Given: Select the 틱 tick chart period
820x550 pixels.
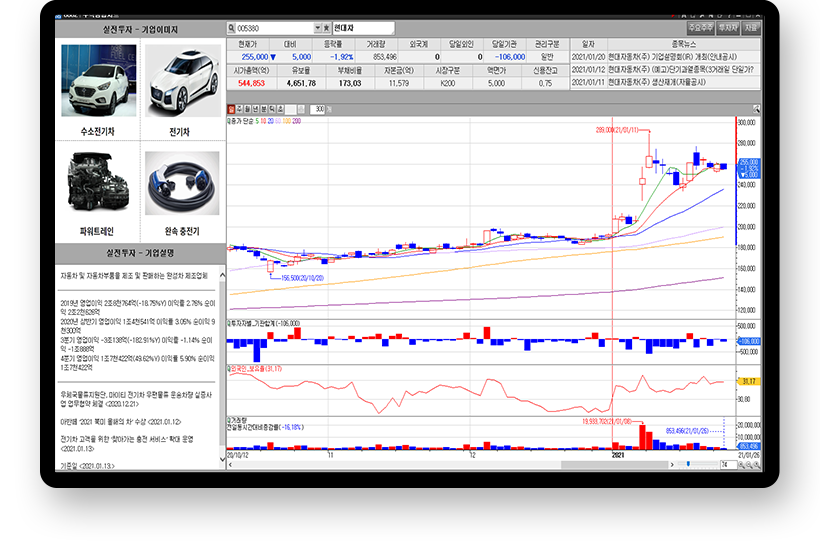Looking at the screenshot, I should click(x=272, y=109).
